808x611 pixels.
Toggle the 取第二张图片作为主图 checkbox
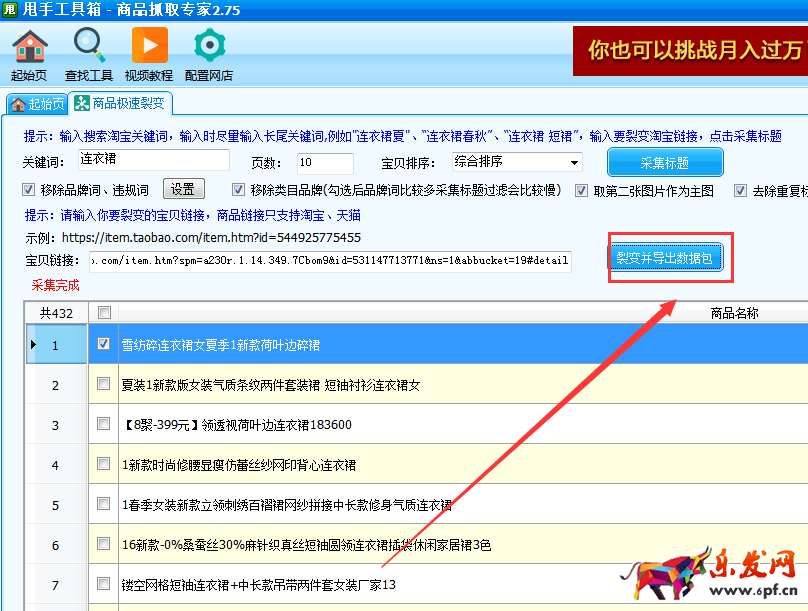point(583,190)
